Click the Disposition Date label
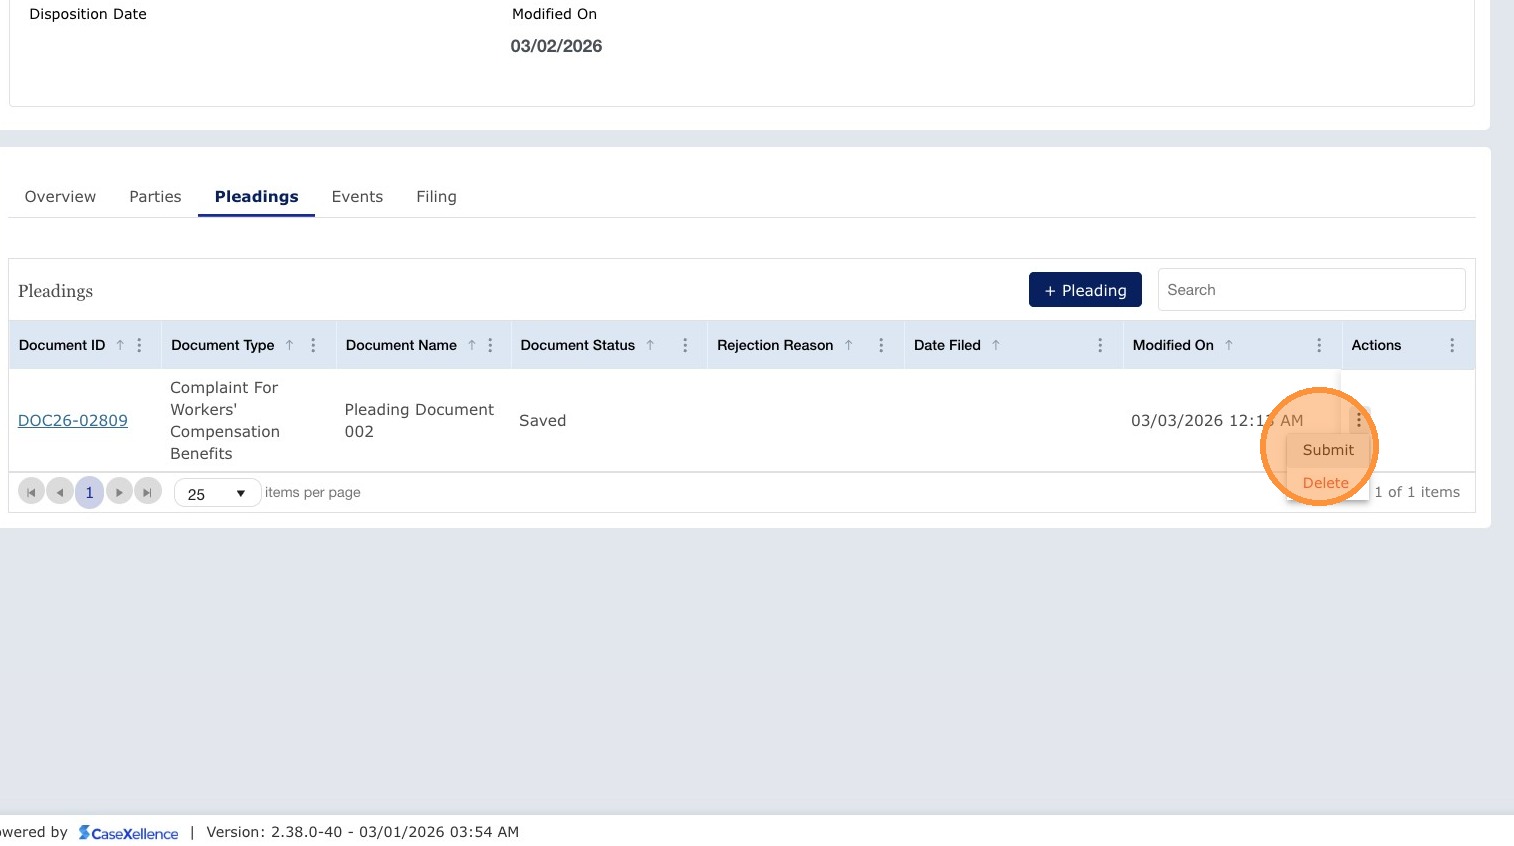Image resolution: width=1514 pixels, height=846 pixels. pos(88,14)
